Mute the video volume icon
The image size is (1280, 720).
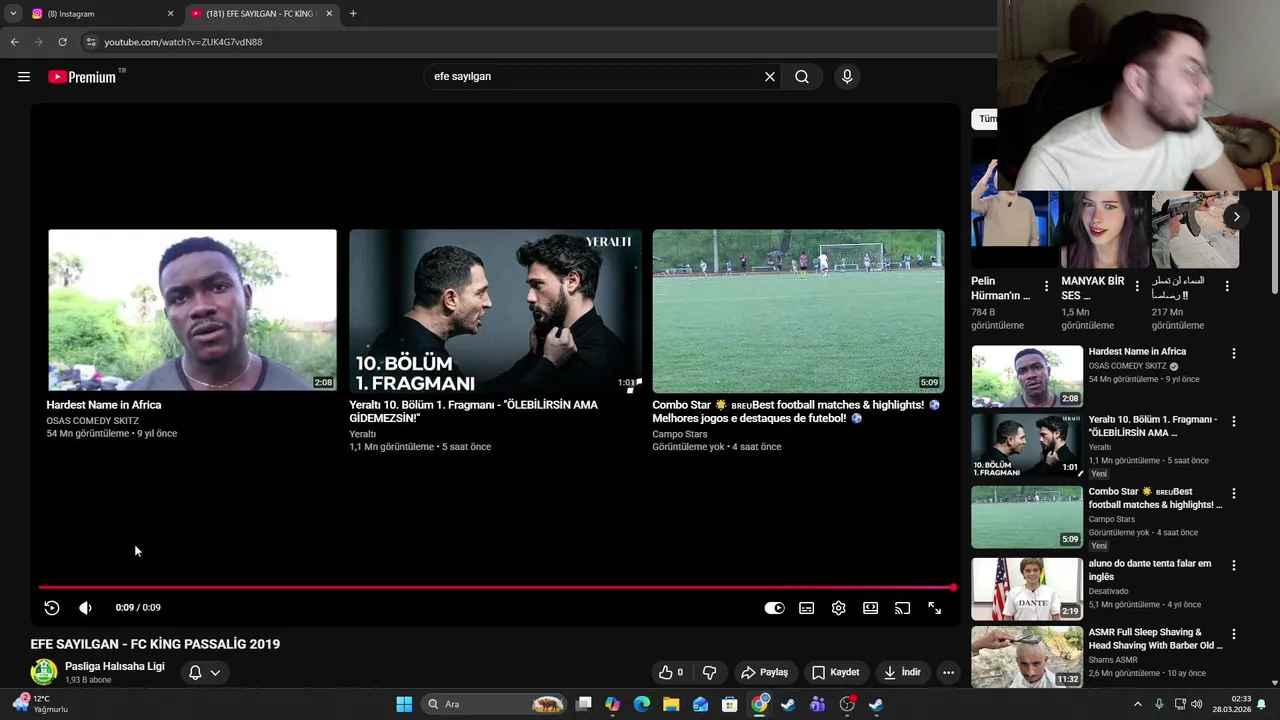86,608
